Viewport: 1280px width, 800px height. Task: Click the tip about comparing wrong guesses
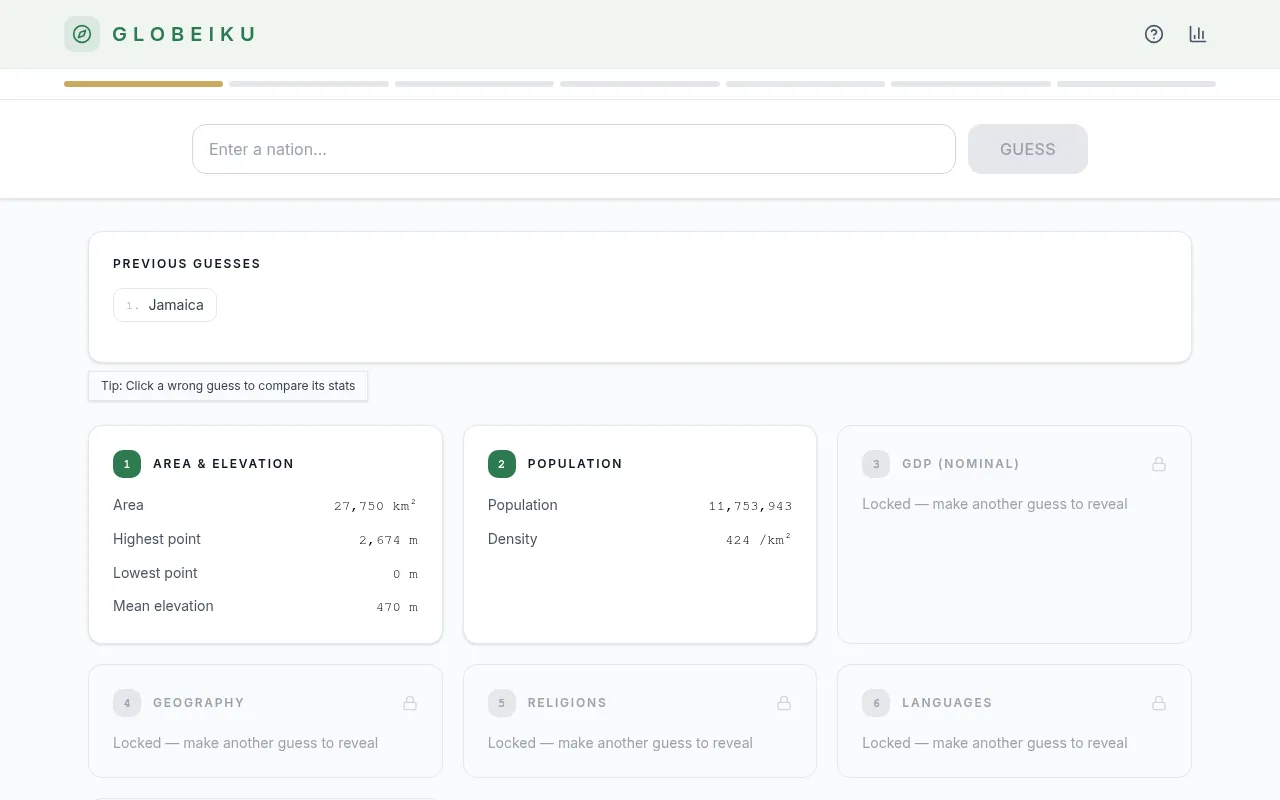pos(228,386)
